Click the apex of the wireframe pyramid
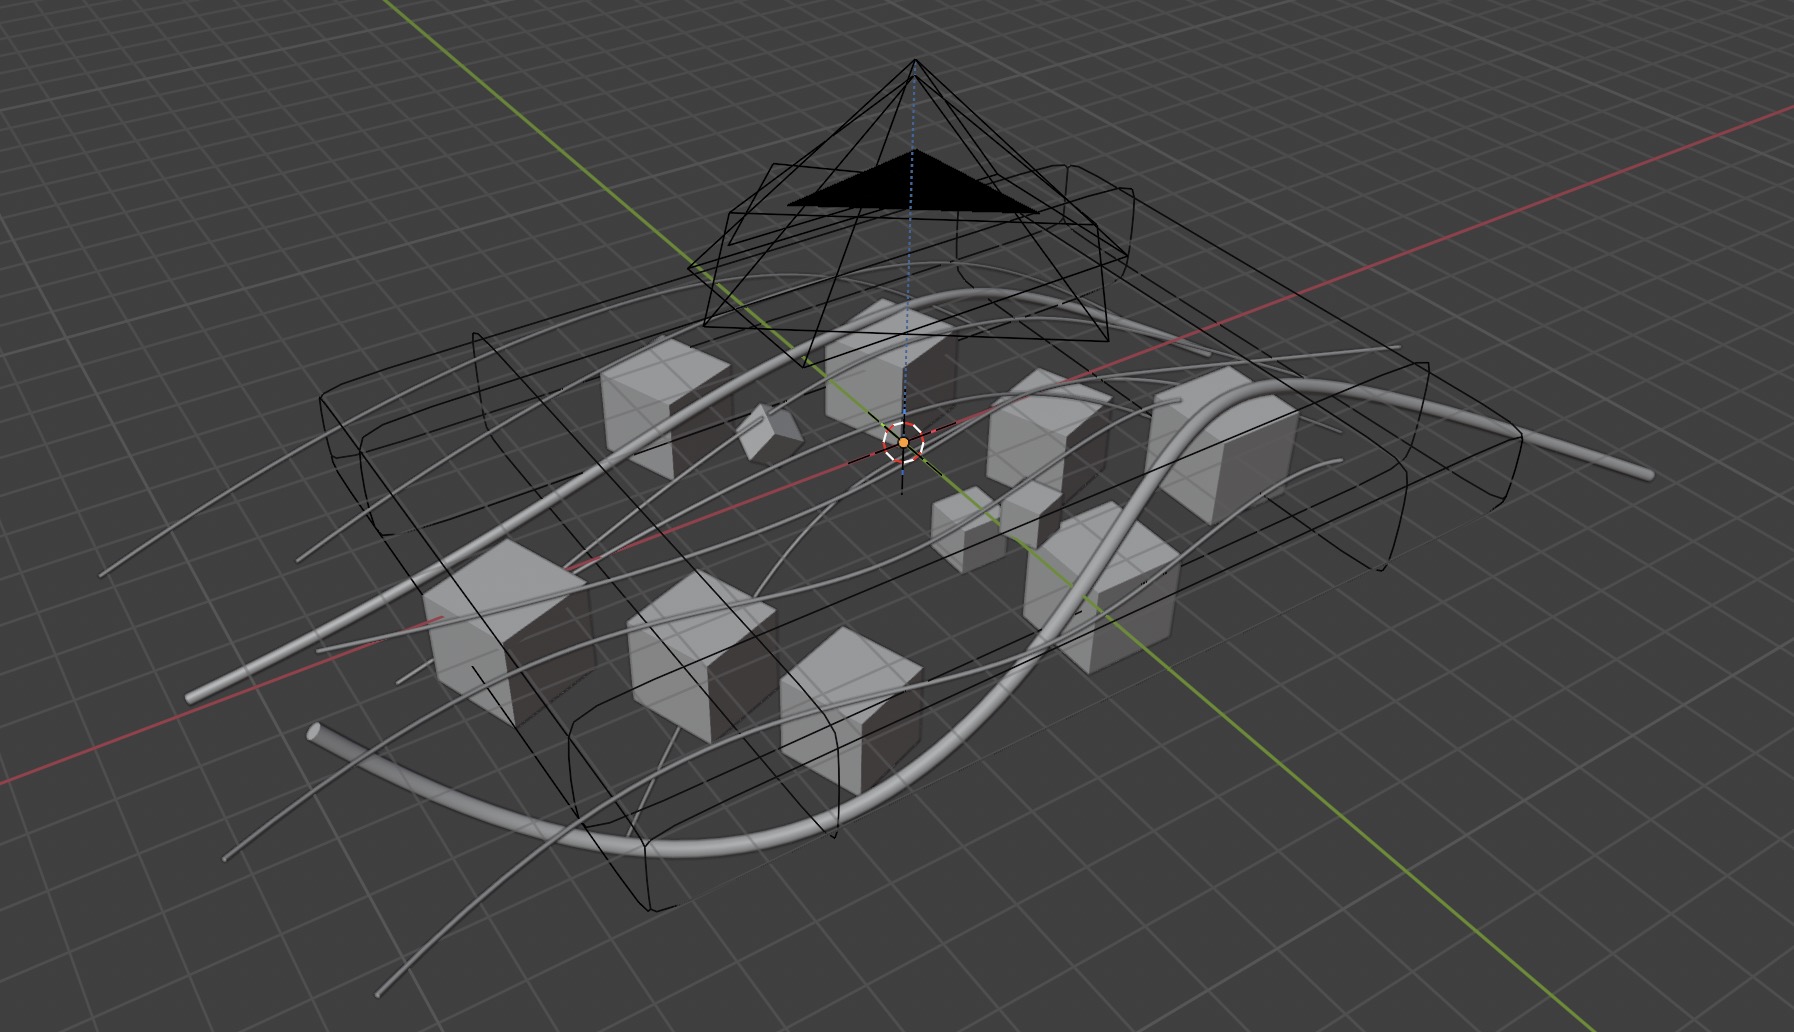The width and height of the screenshot is (1794, 1032). (x=914, y=62)
